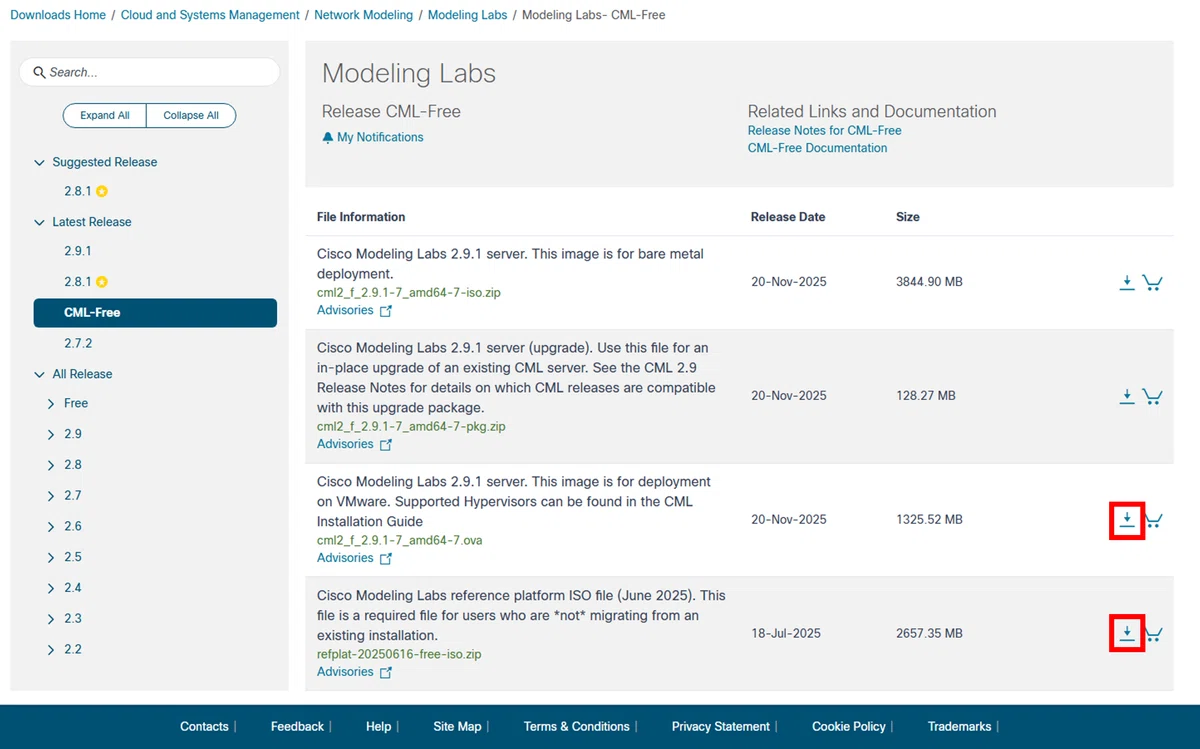Screen dimensions: 1200x749
Task: Expand the 2.6 release group
Action: pyautogui.click(x=51, y=527)
